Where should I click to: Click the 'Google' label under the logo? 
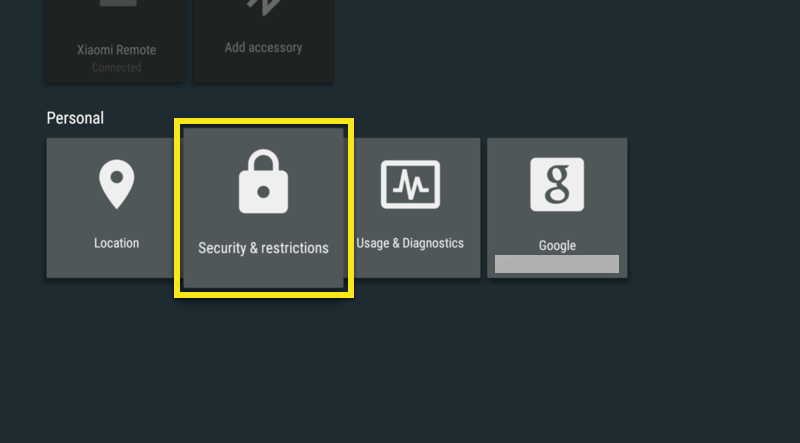pyautogui.click(x=557, y=245)
